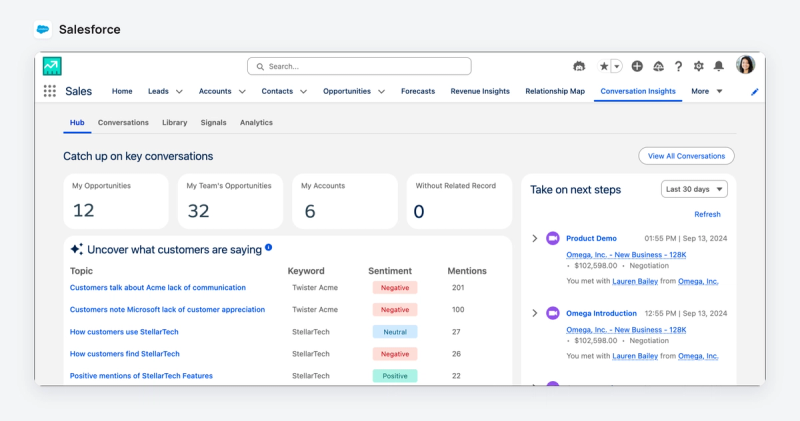Click info icon beside Uncover what customers are saying
The image size is (800, 421).
pos(268,247)
